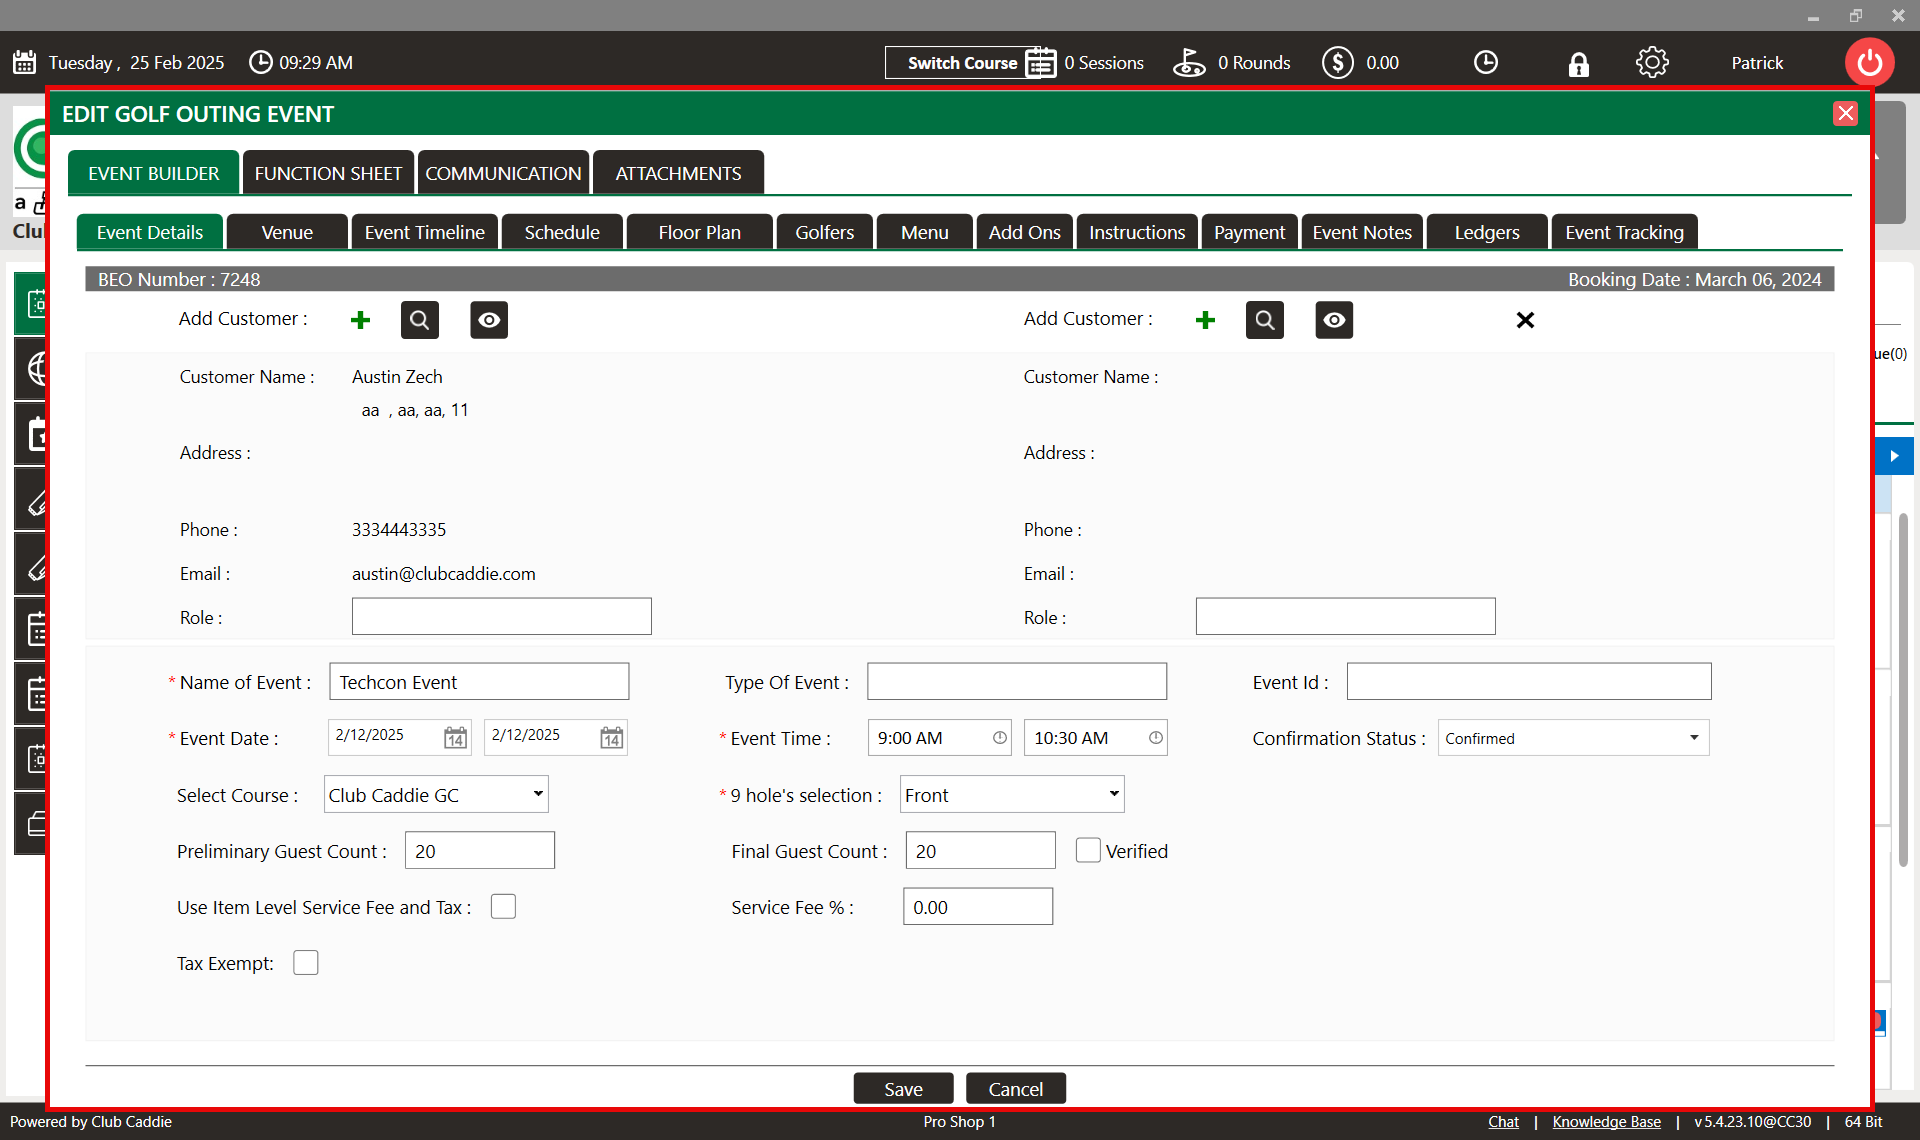Open the Schedule sub-tab

tap(562, 232)
